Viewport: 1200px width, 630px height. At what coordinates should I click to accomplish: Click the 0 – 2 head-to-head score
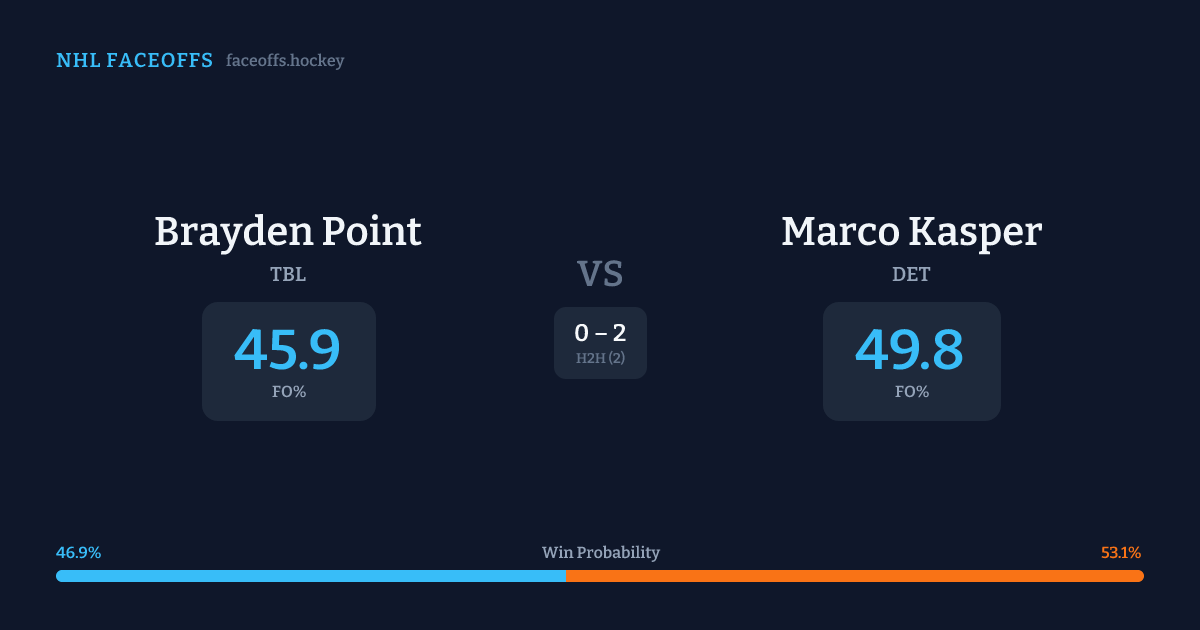[x=600, y=334]
